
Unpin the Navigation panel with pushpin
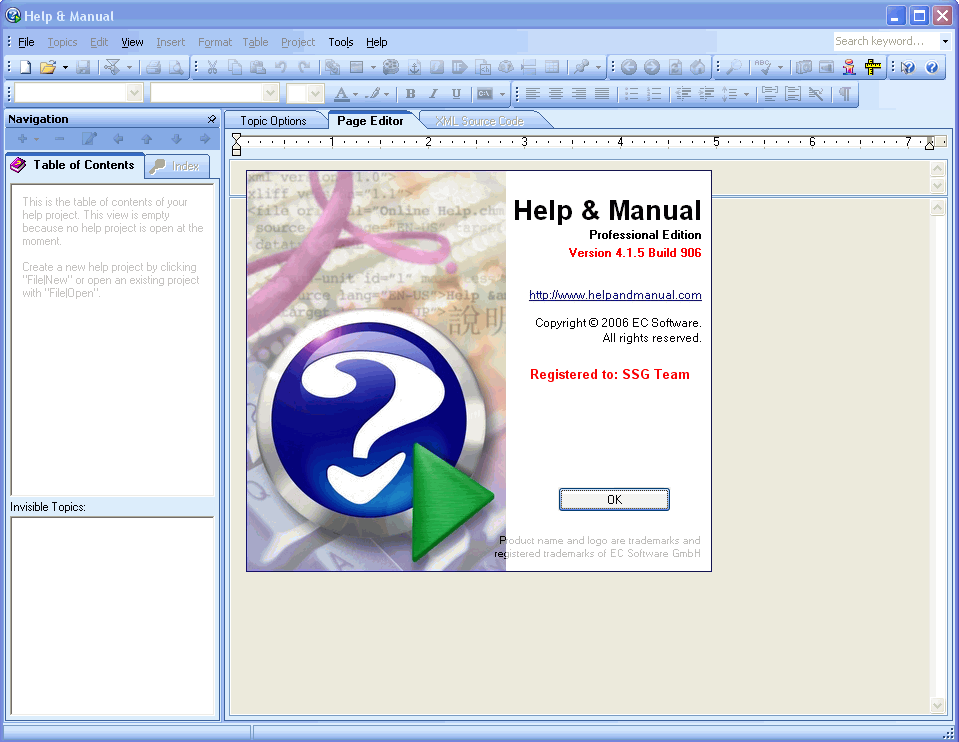[212, 119]
